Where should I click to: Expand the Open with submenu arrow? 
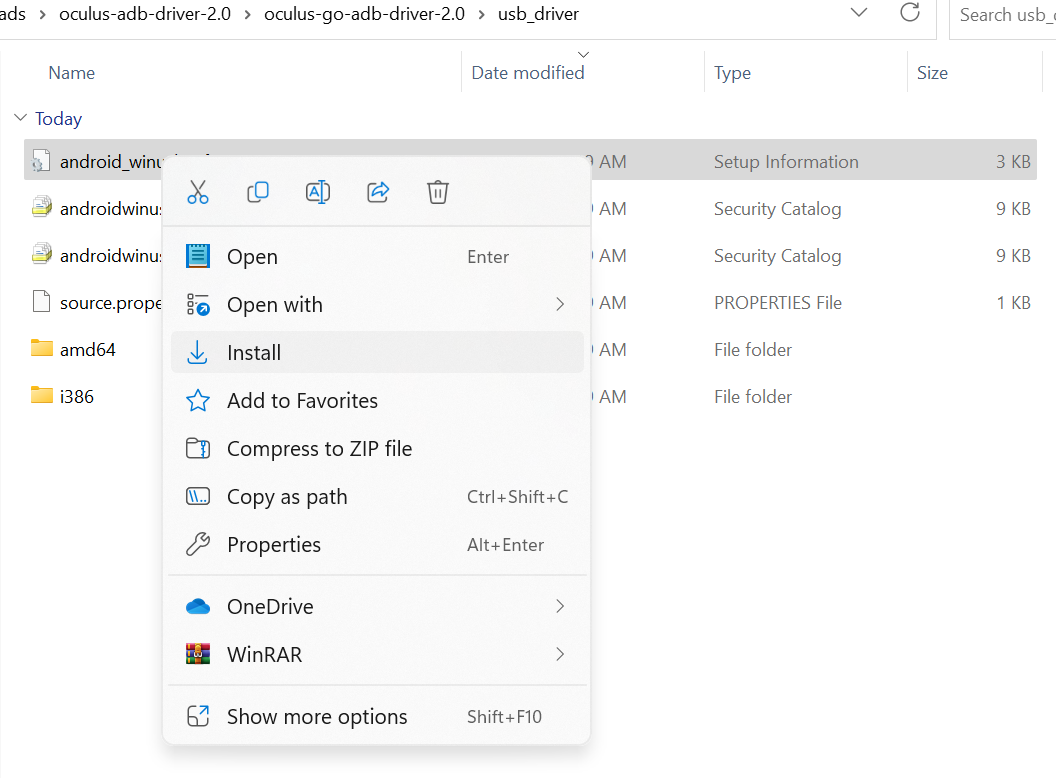(560, 304)
